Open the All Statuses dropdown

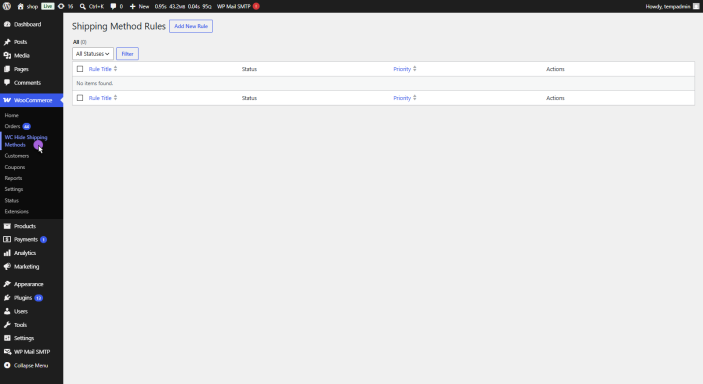tap(93, 54)
